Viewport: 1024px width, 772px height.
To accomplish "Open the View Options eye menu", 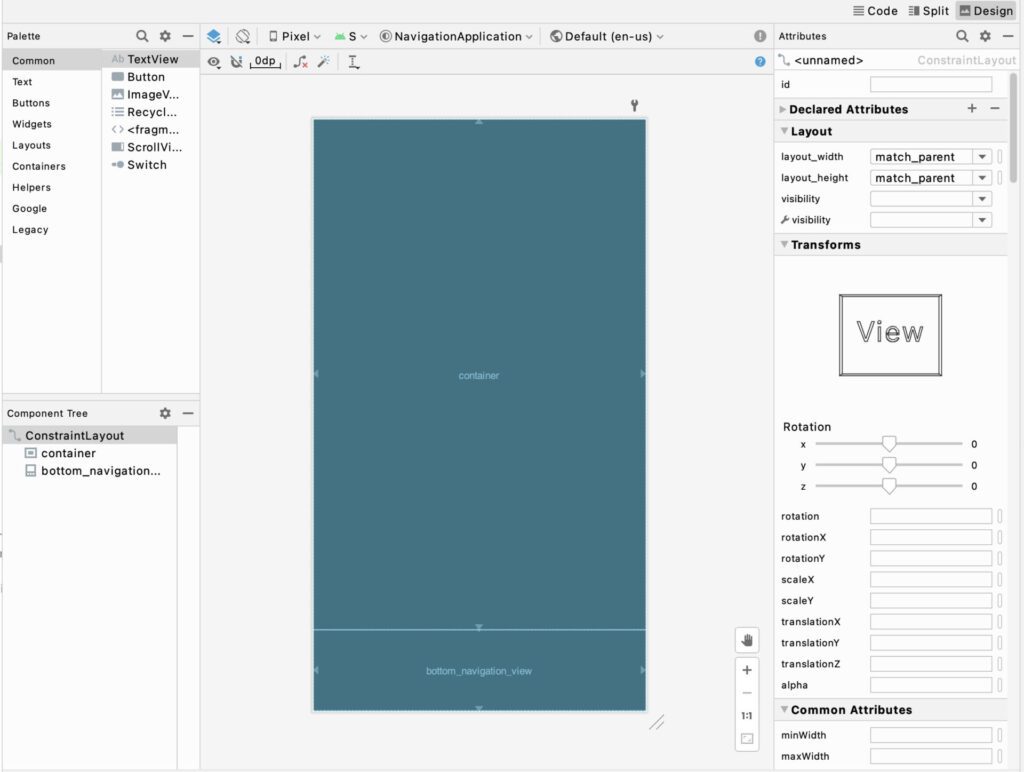I will tap(214, 61).
